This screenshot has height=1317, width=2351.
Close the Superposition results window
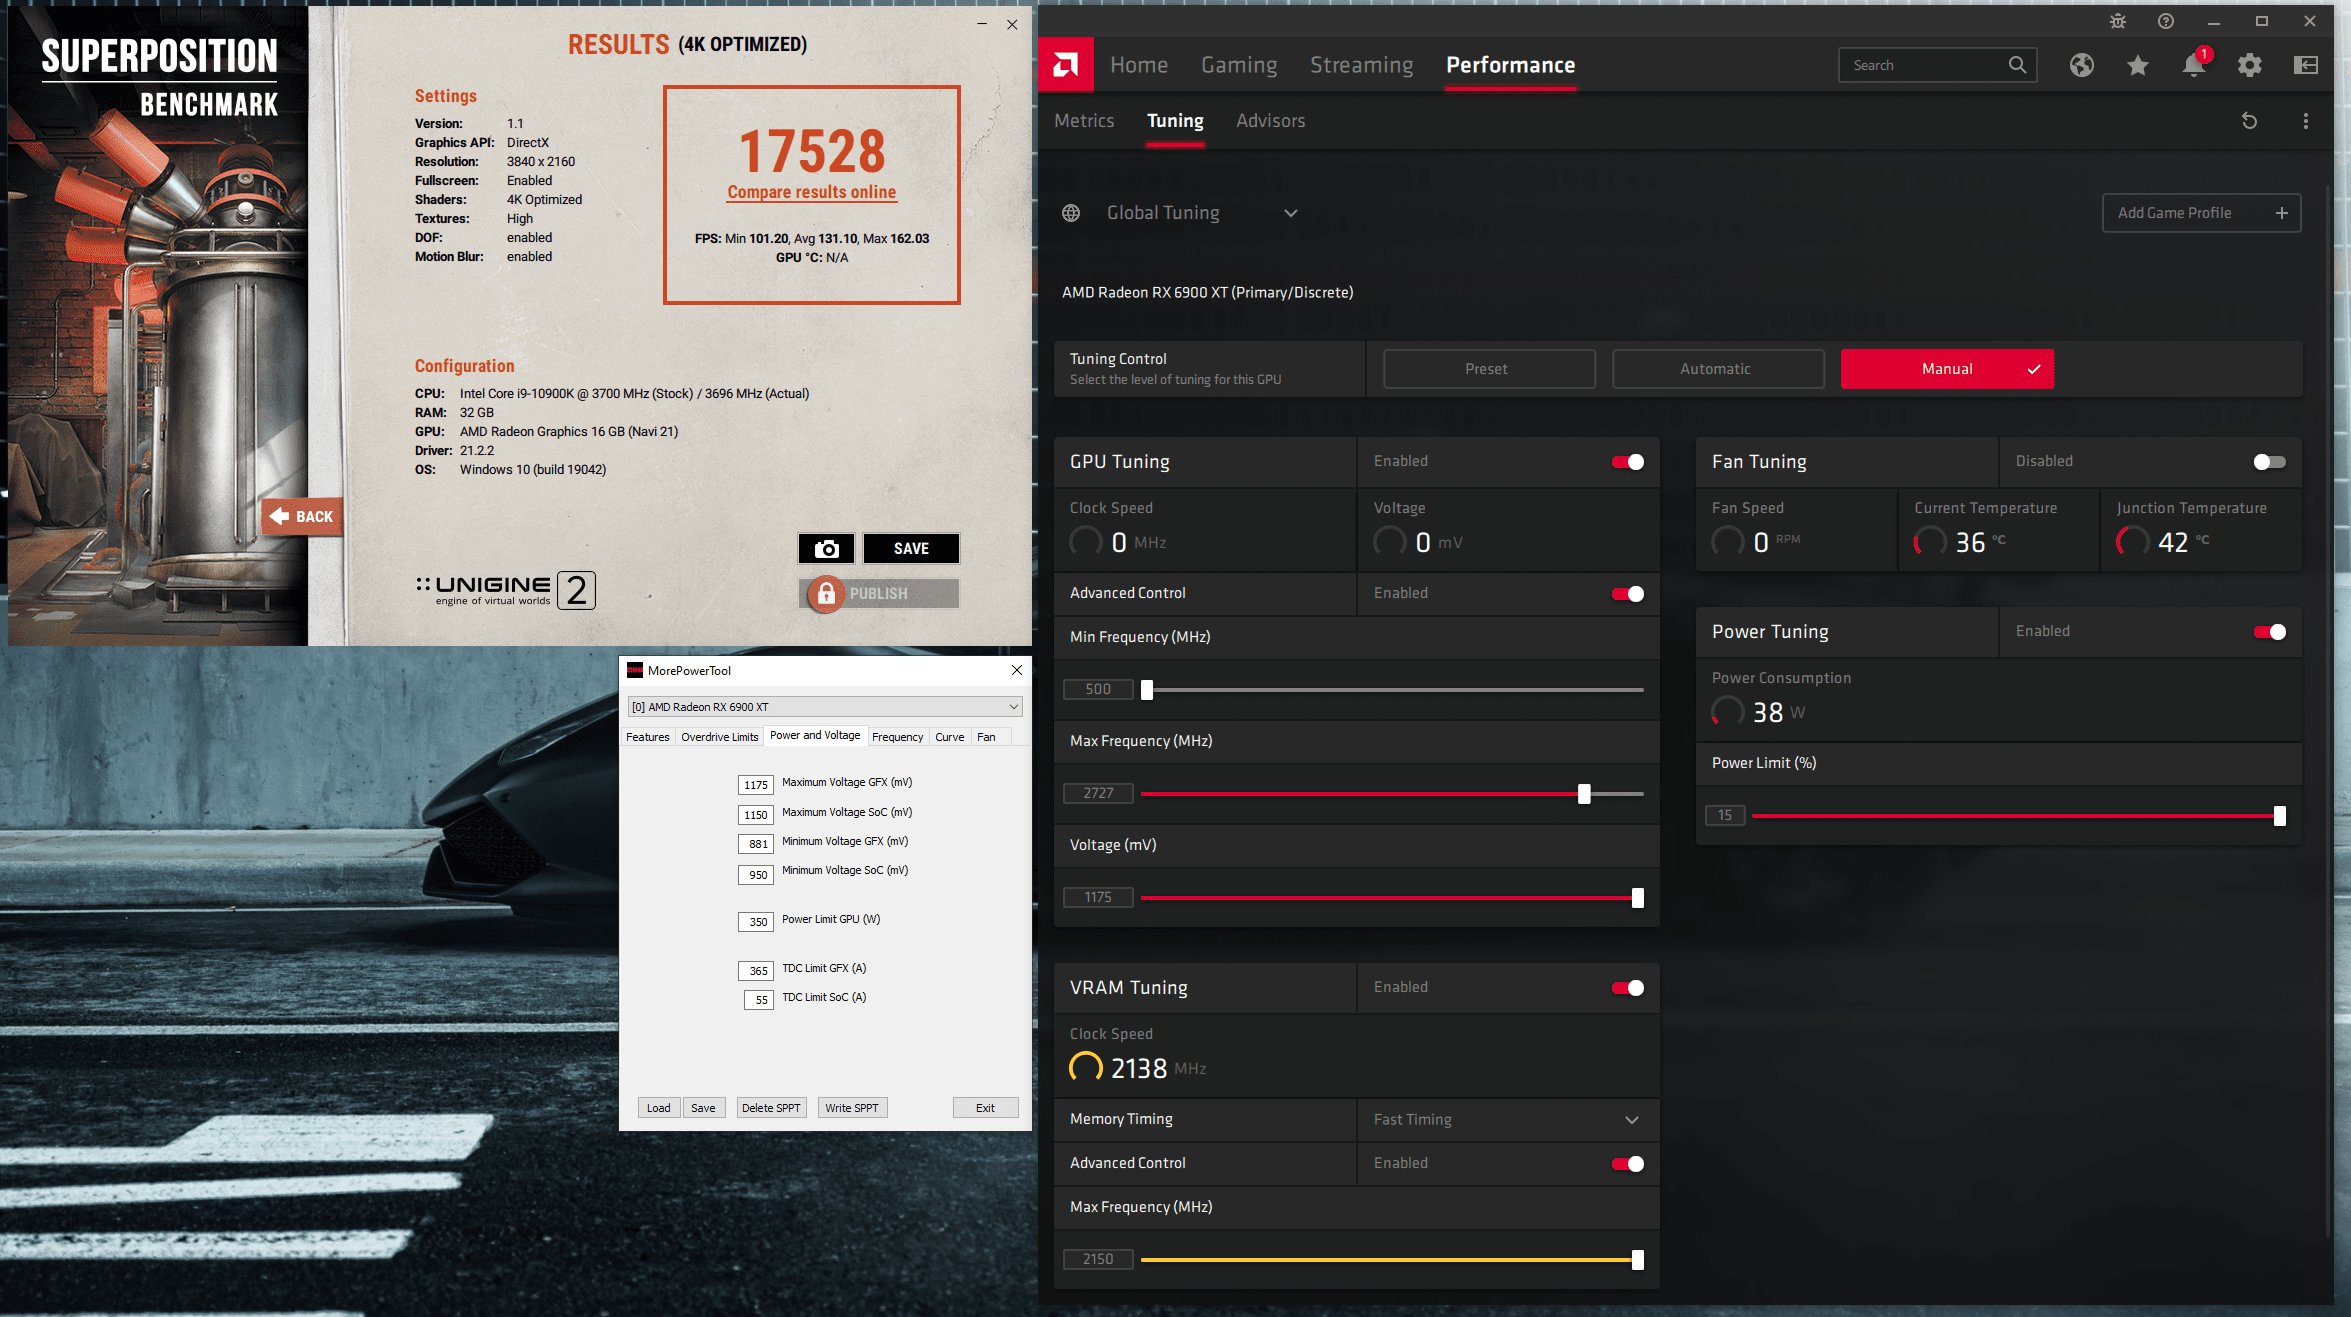[1012, 24]
